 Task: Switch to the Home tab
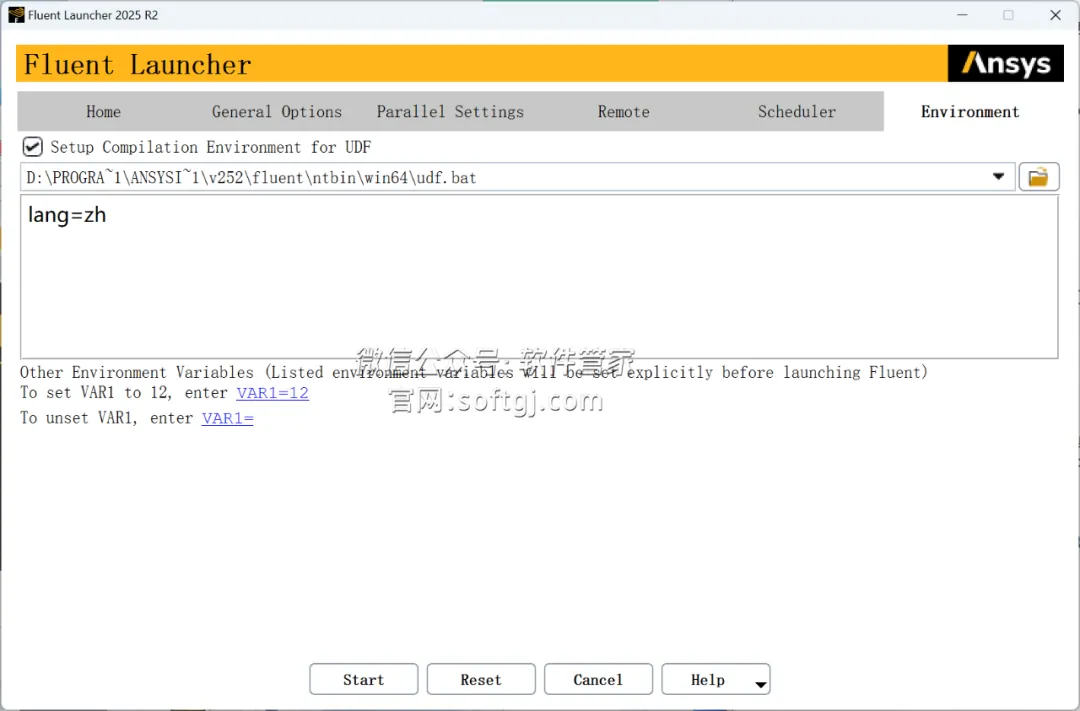pos(103,112)
